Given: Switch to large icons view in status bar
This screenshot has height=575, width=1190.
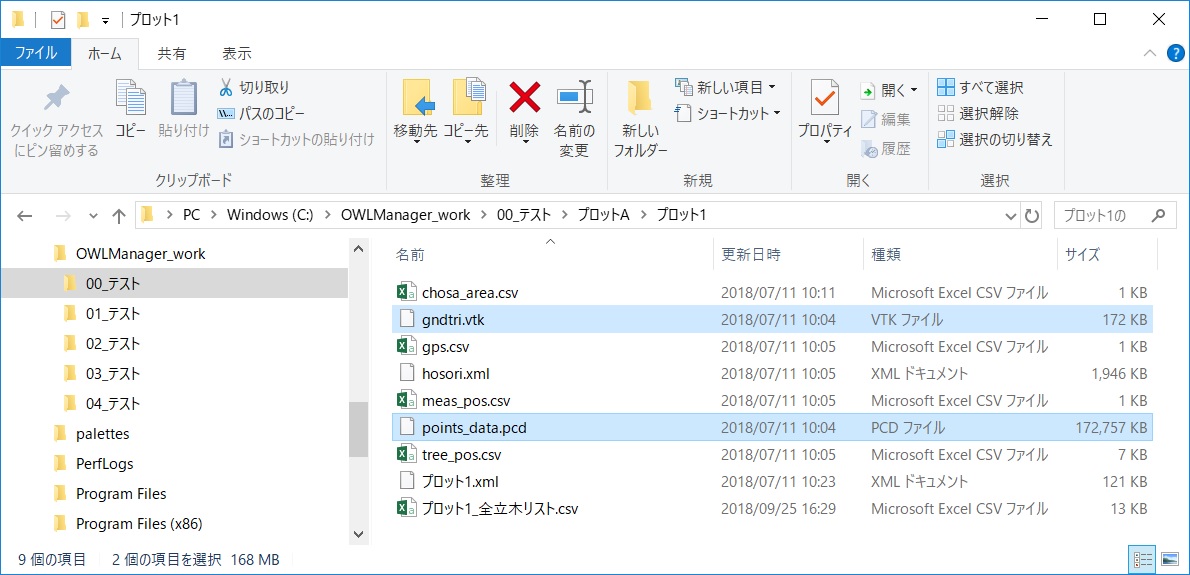Looking at the screenshot, I should coord(1169,560).
